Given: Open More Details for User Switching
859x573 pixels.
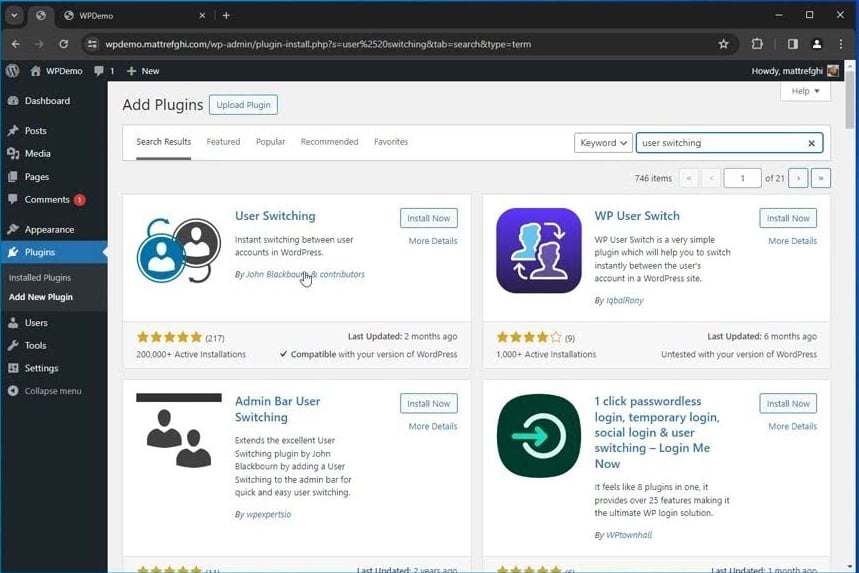Looking at the screenshot, I should [x=433, y=241].
